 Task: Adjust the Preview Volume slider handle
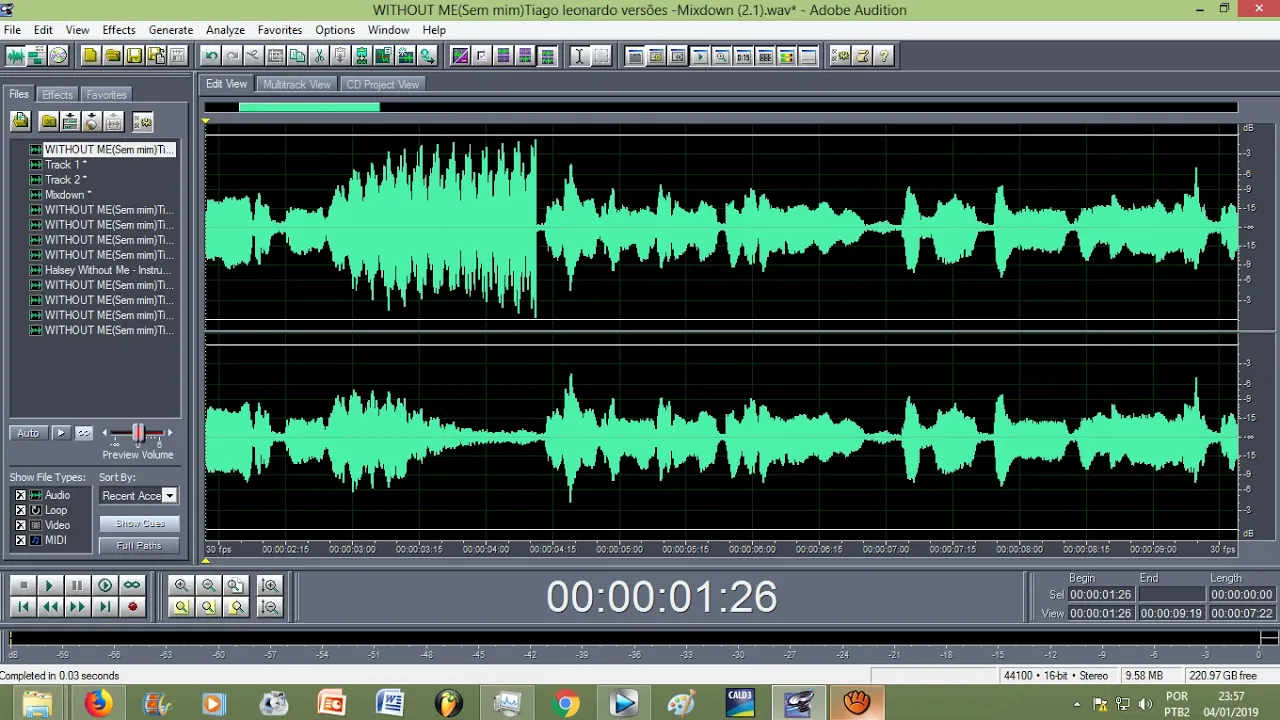(x=138, y=433)
